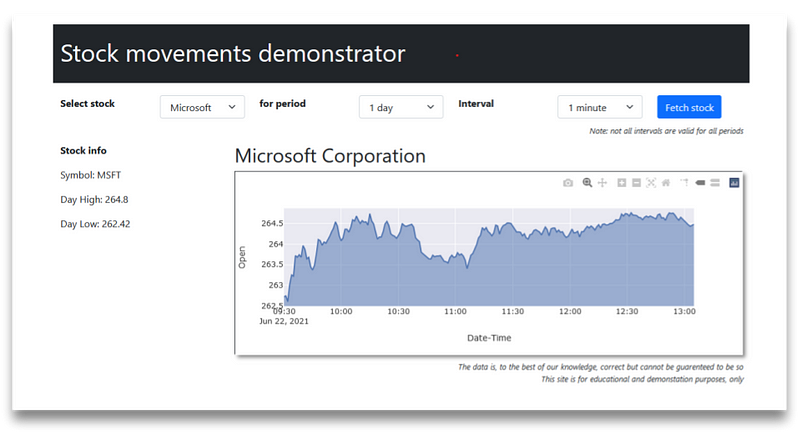Click the Autoscale icon in chart toolbar
The height and width of the screenshot is (433, 800).
pos(651,183)
